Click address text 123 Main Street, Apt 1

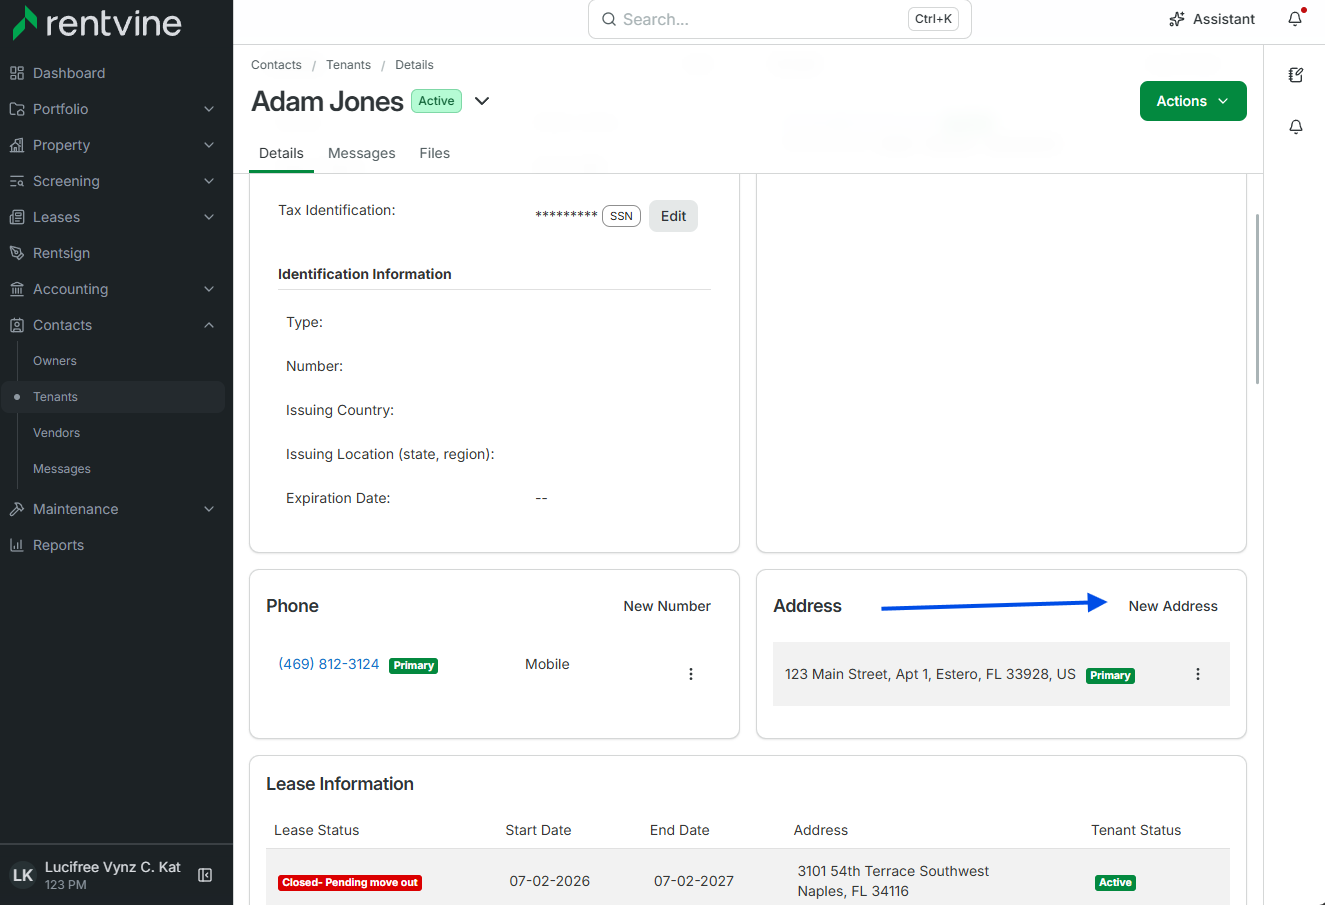pyautogui.click(x=930, y=674)
